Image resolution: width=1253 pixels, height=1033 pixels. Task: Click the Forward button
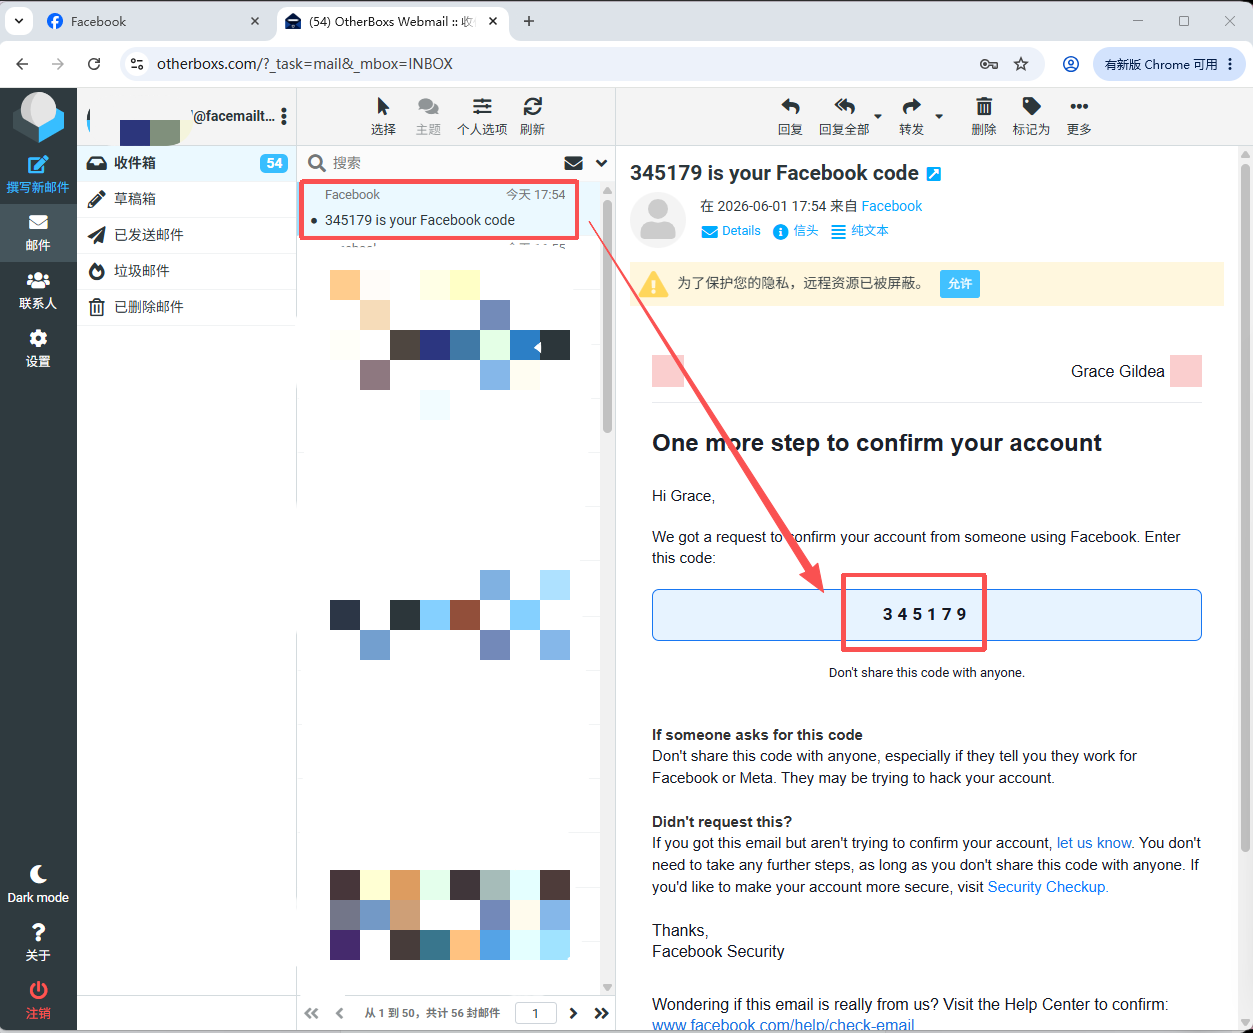[x=911, y=116]
